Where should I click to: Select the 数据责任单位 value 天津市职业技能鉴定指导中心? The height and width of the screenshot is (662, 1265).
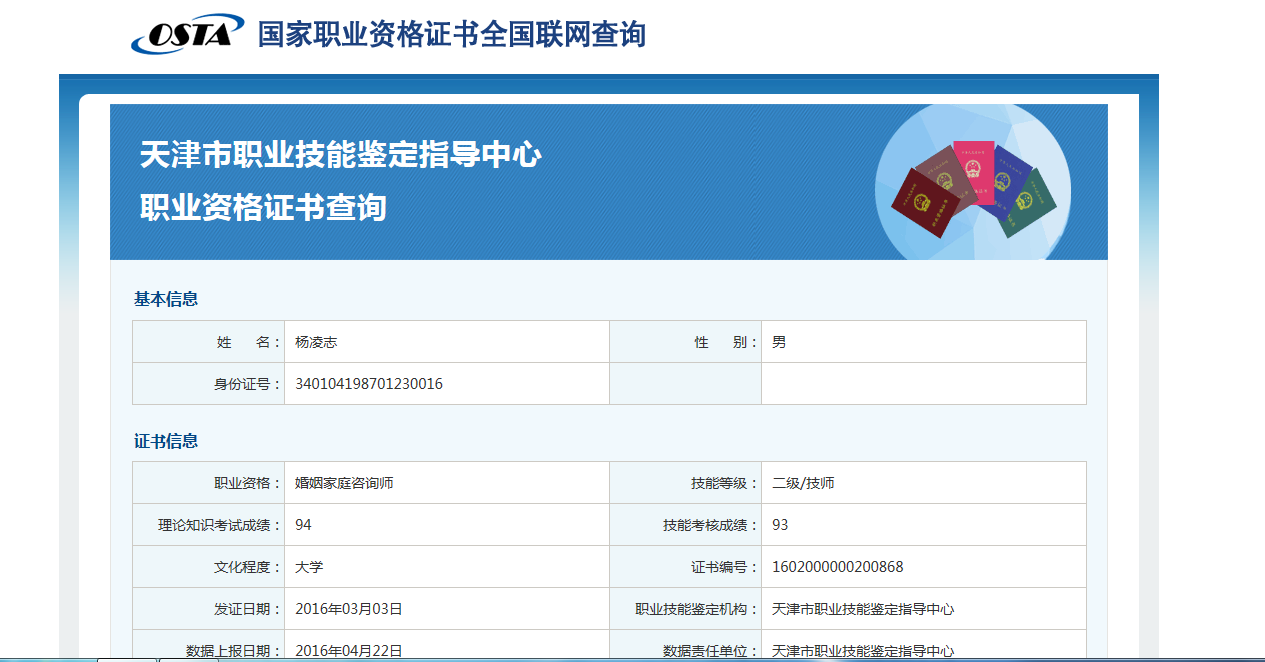[863, 650]
